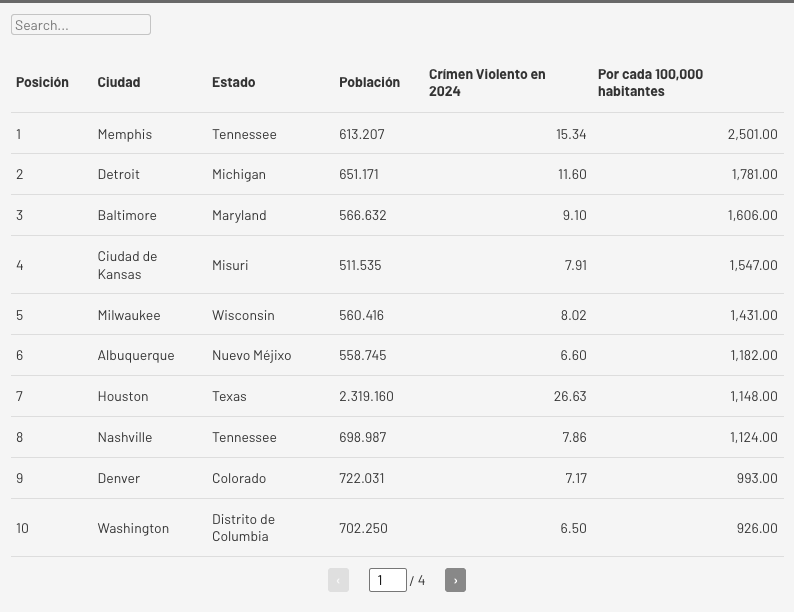Sort by Ciudad column header
The width and height of the screenshot is (794, 612).
coord(119,82)
